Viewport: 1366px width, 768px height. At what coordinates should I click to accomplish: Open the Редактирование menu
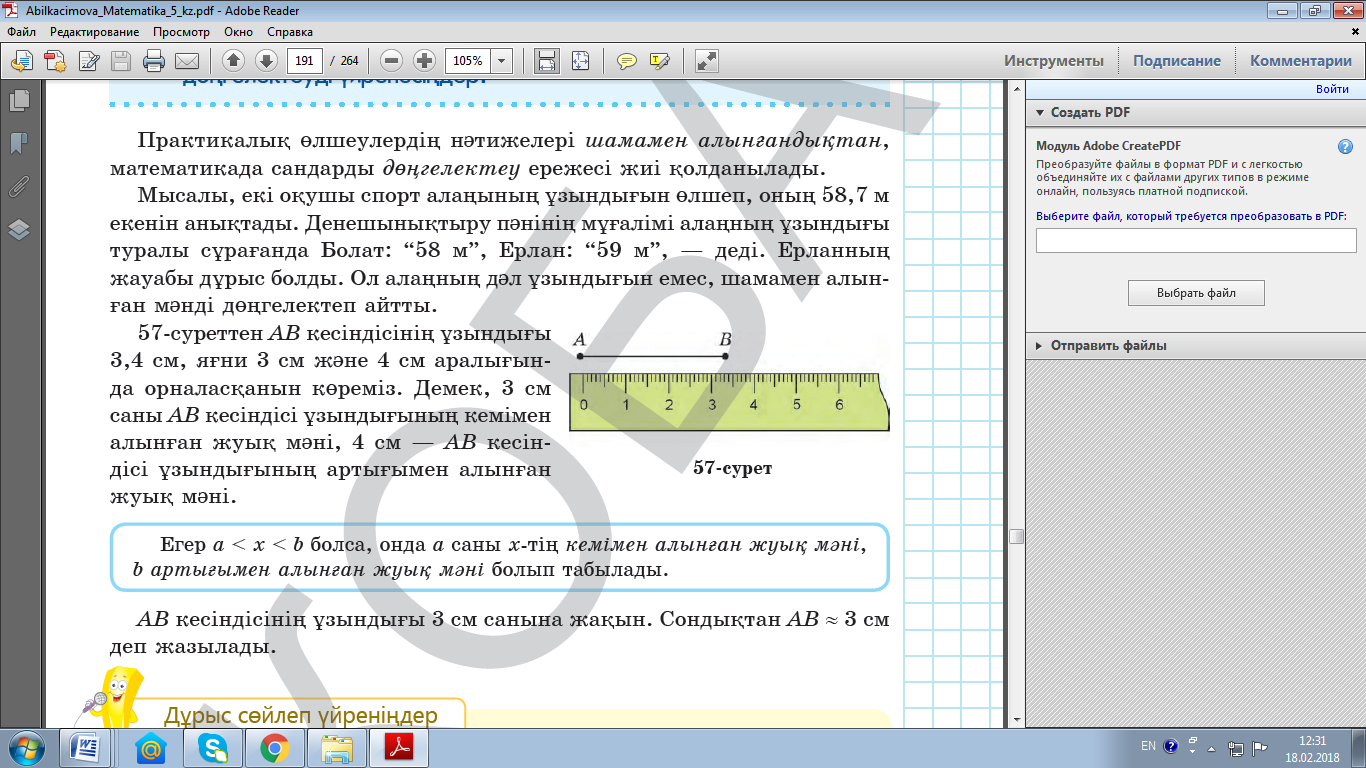pyautogui.click(x=95, y=32)
